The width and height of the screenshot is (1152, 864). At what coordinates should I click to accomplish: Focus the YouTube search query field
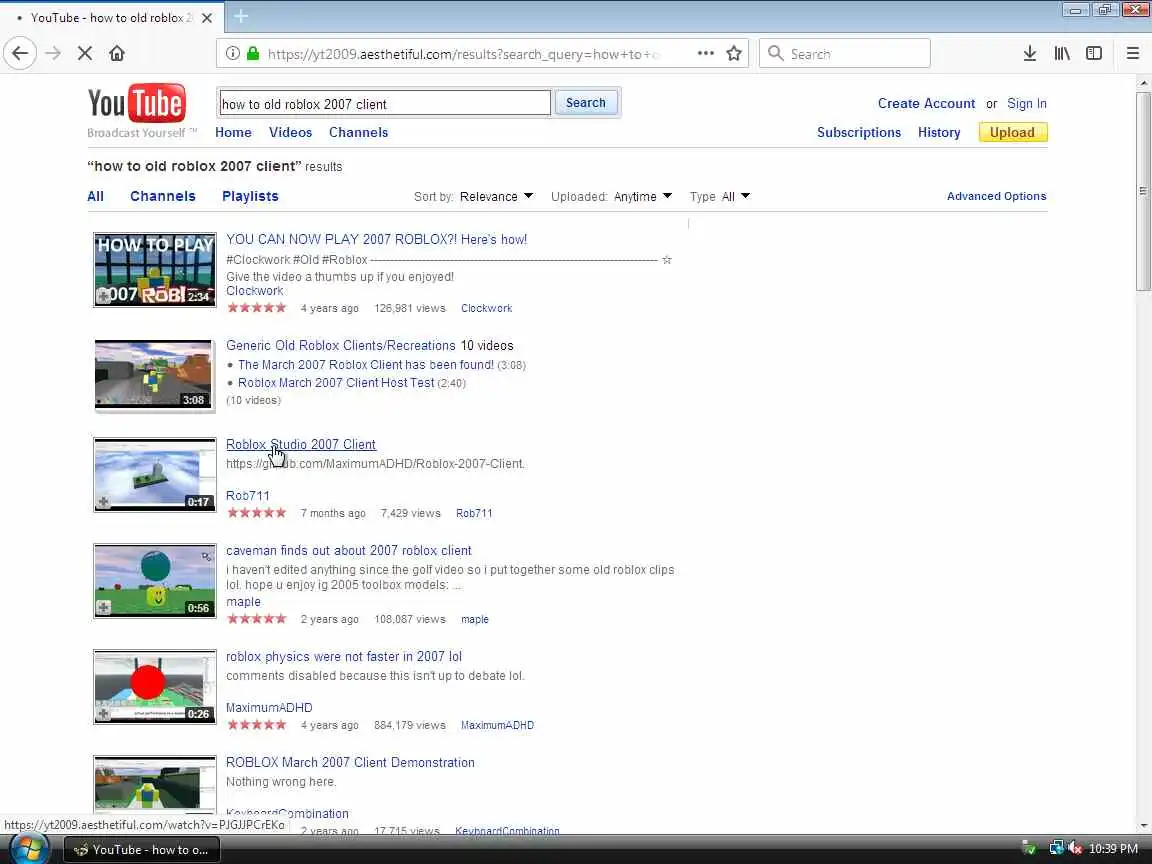(x=384, y=104)
